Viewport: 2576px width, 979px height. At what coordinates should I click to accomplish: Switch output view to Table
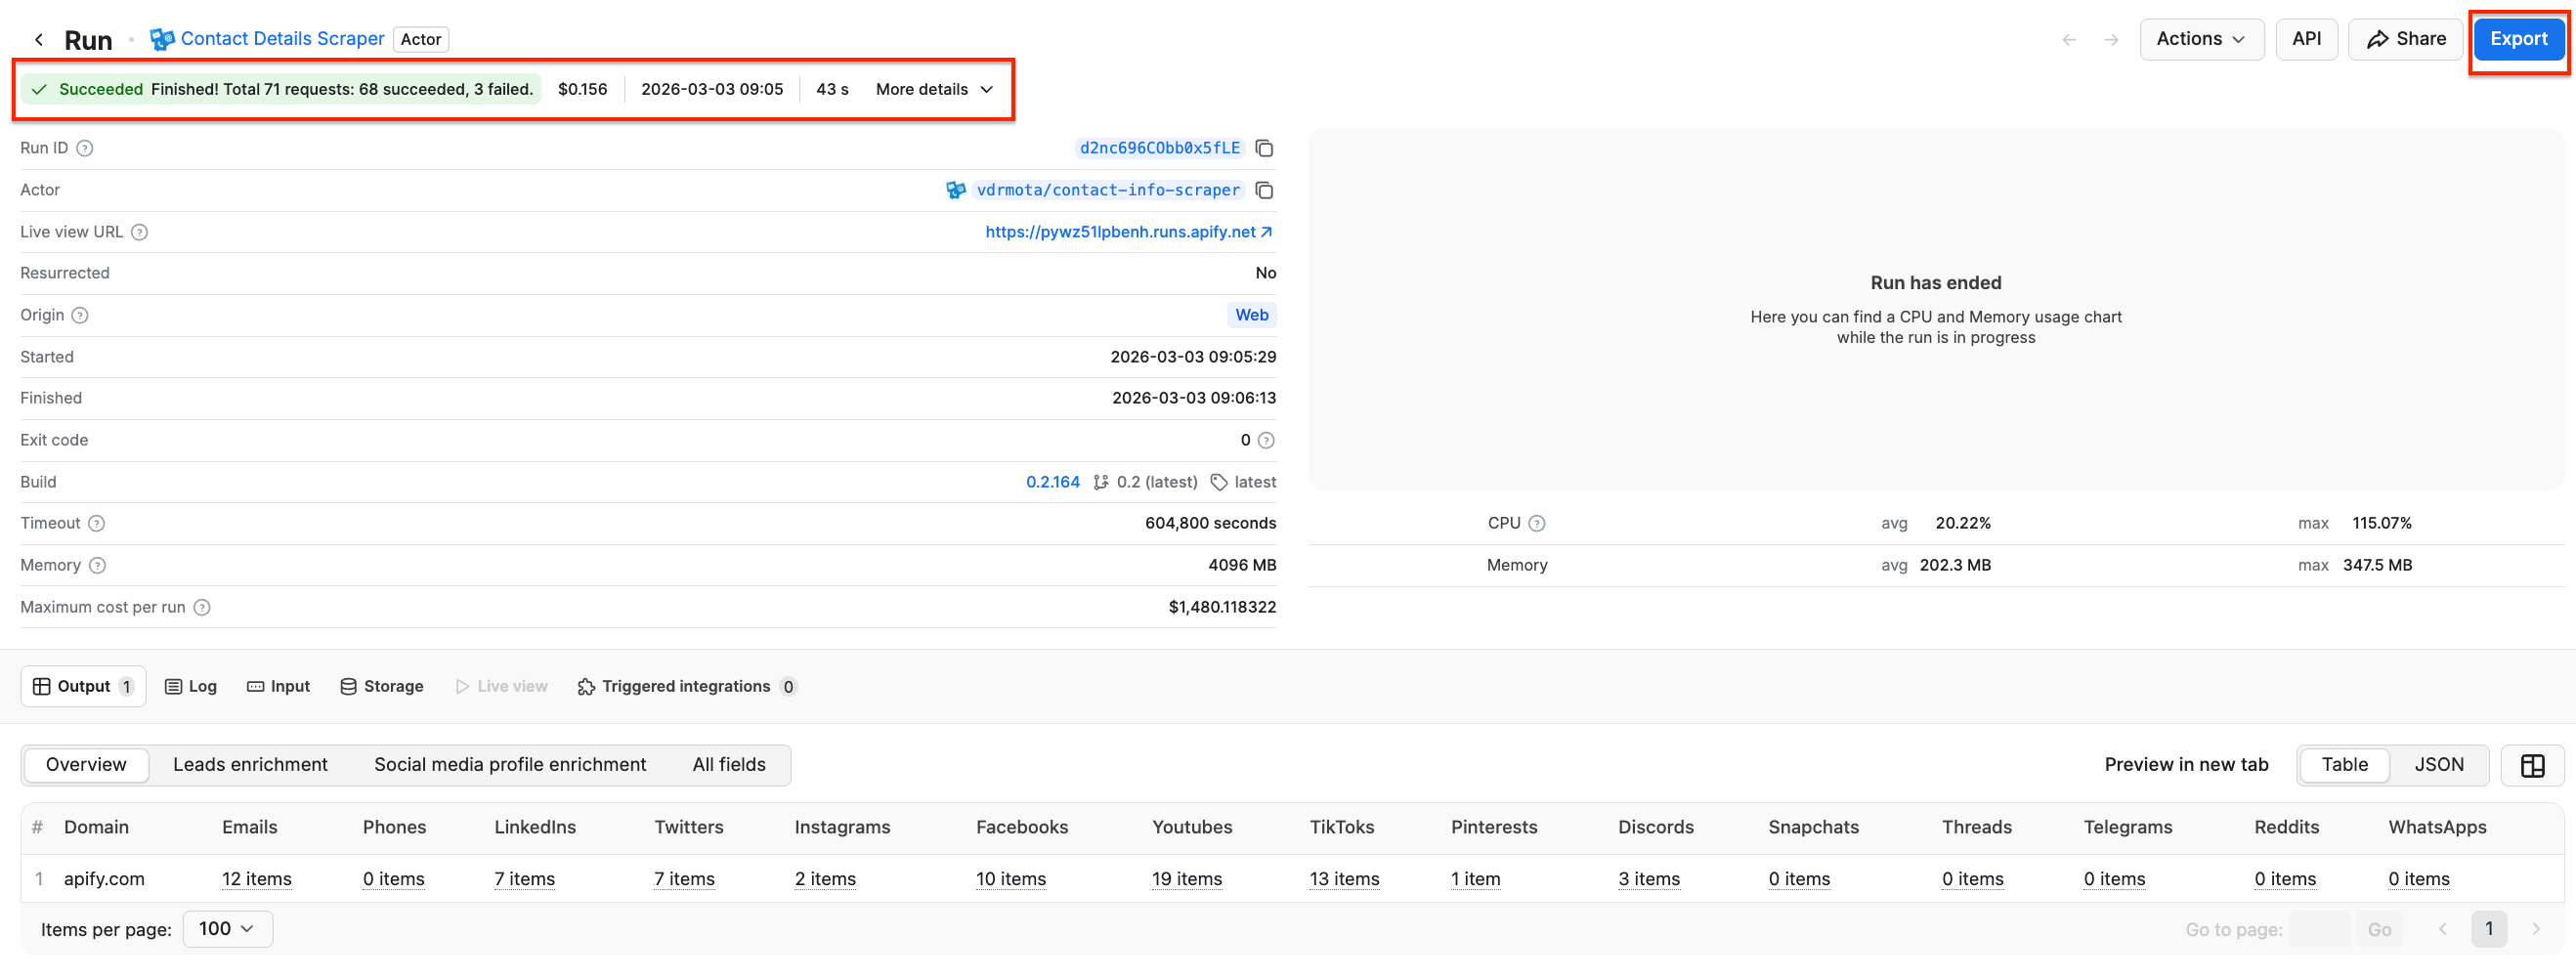pos(2345,764)
